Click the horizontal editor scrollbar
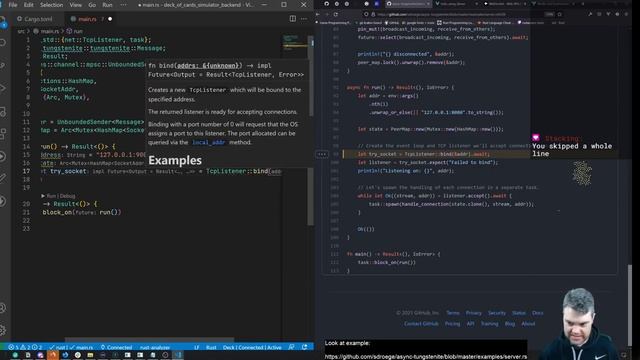Image resolution: width=640 pixels, height=360 pixels. coord(149,340)
